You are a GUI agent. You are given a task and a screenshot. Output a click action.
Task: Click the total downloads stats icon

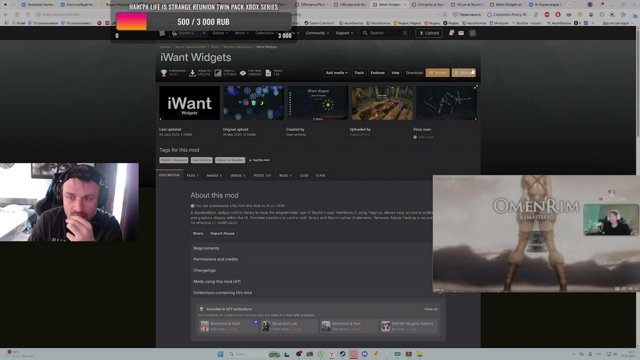click(x=218, y=73)
